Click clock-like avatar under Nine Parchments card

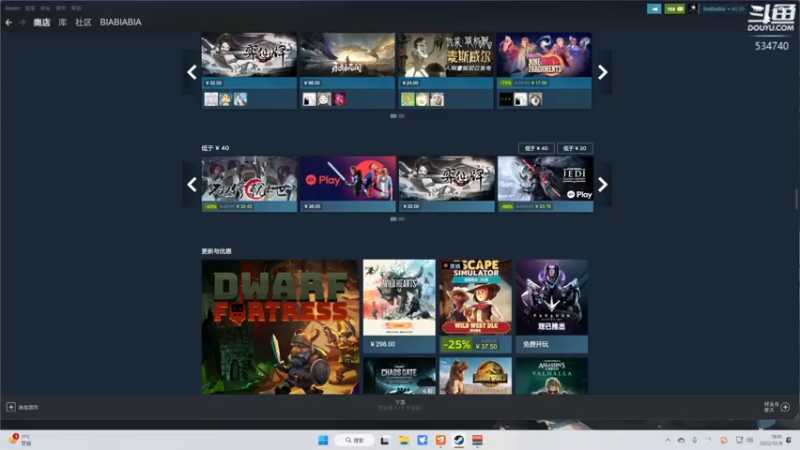click(535, 99)
